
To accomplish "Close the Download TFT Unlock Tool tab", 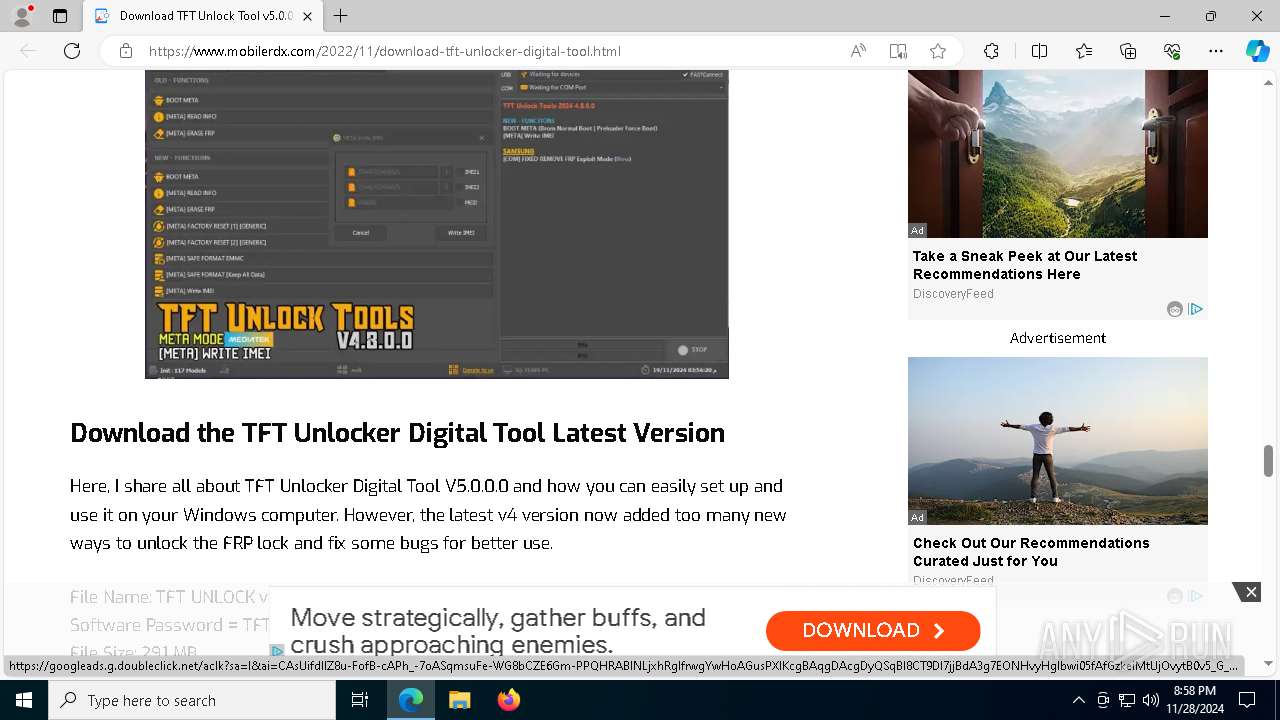I will [307, 16].
